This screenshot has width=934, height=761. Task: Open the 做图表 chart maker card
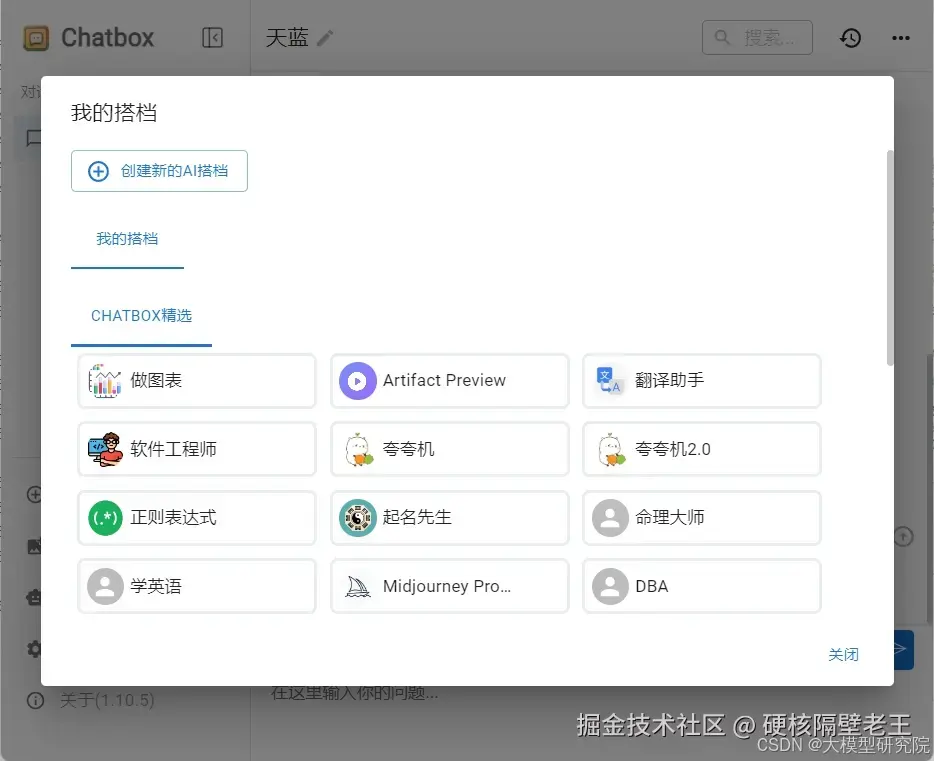[197, 380]
